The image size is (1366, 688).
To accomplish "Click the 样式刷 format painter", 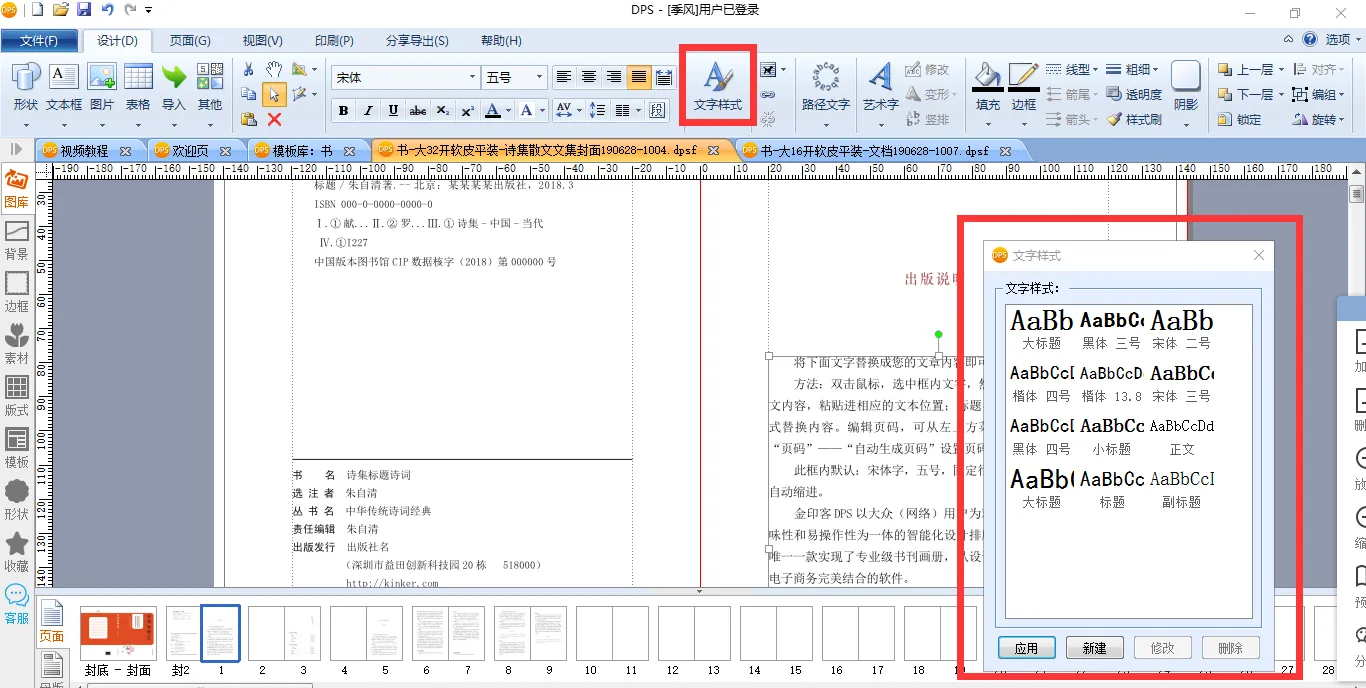I will (x=1135, y=119).
